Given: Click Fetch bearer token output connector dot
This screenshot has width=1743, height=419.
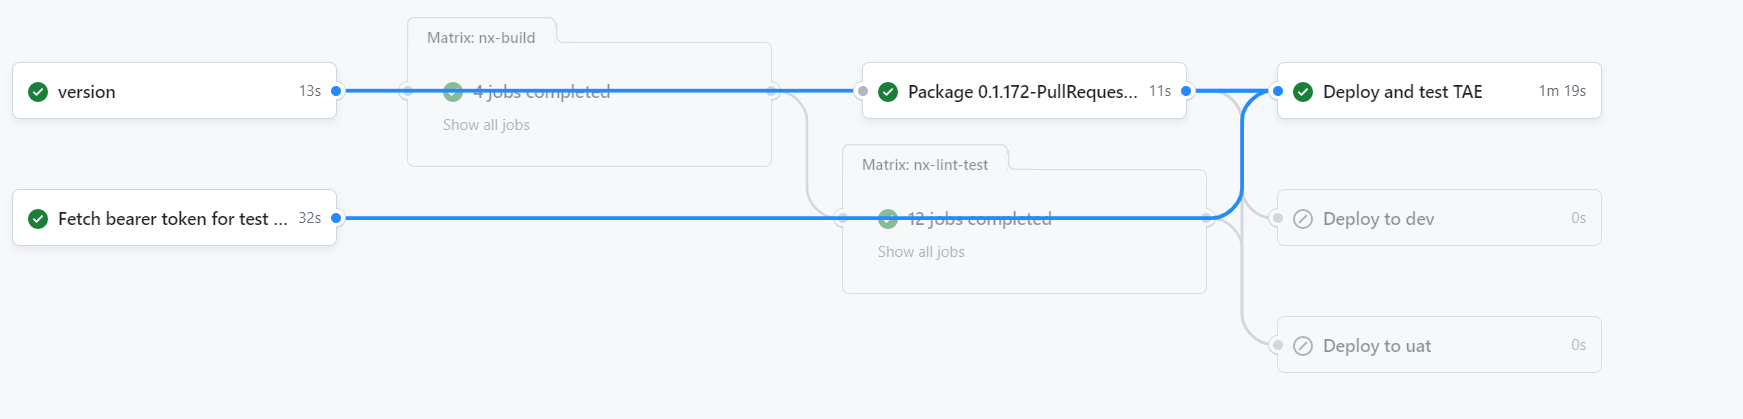Looking at the screenshot, I should (x=336, y=218).
